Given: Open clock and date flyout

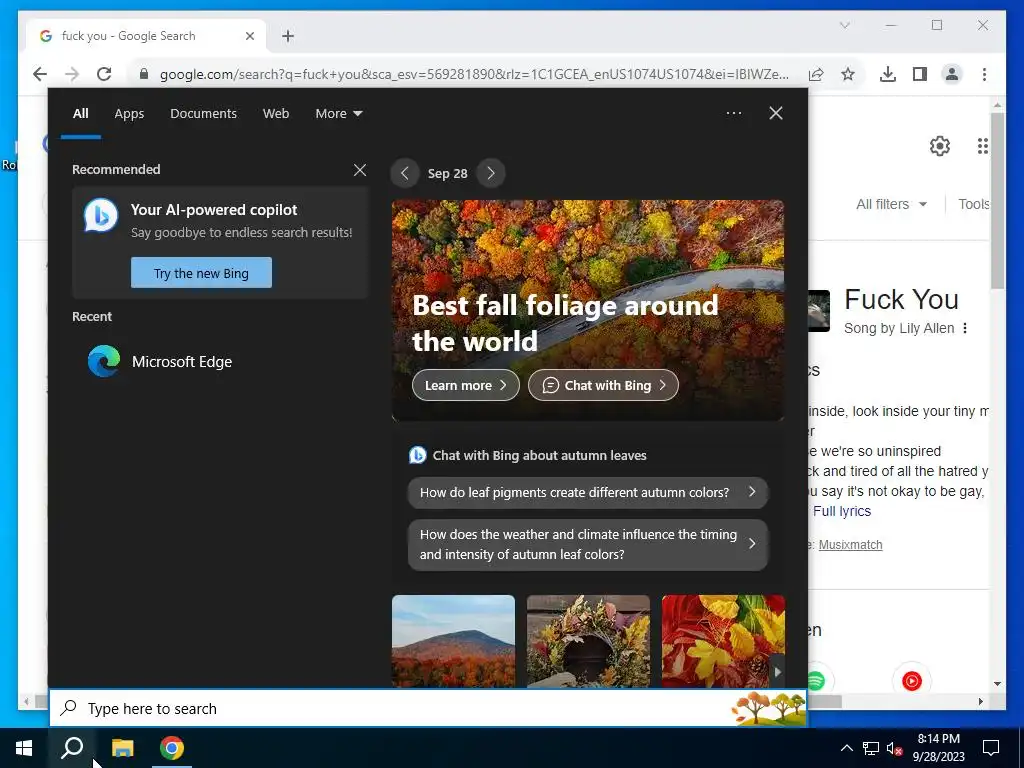Looking at the screenshot, I should coord(938,748).
